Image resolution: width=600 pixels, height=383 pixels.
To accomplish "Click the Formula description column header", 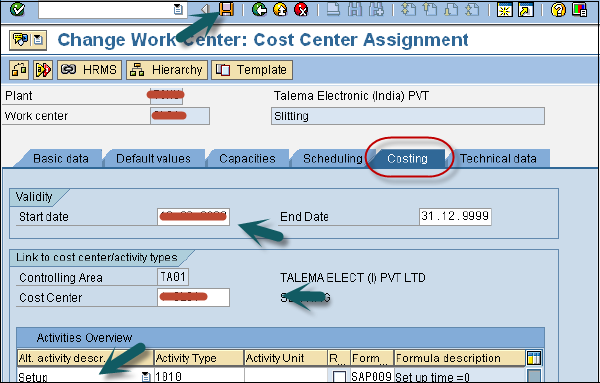I will pyautogui.click(x=460, y=358).
